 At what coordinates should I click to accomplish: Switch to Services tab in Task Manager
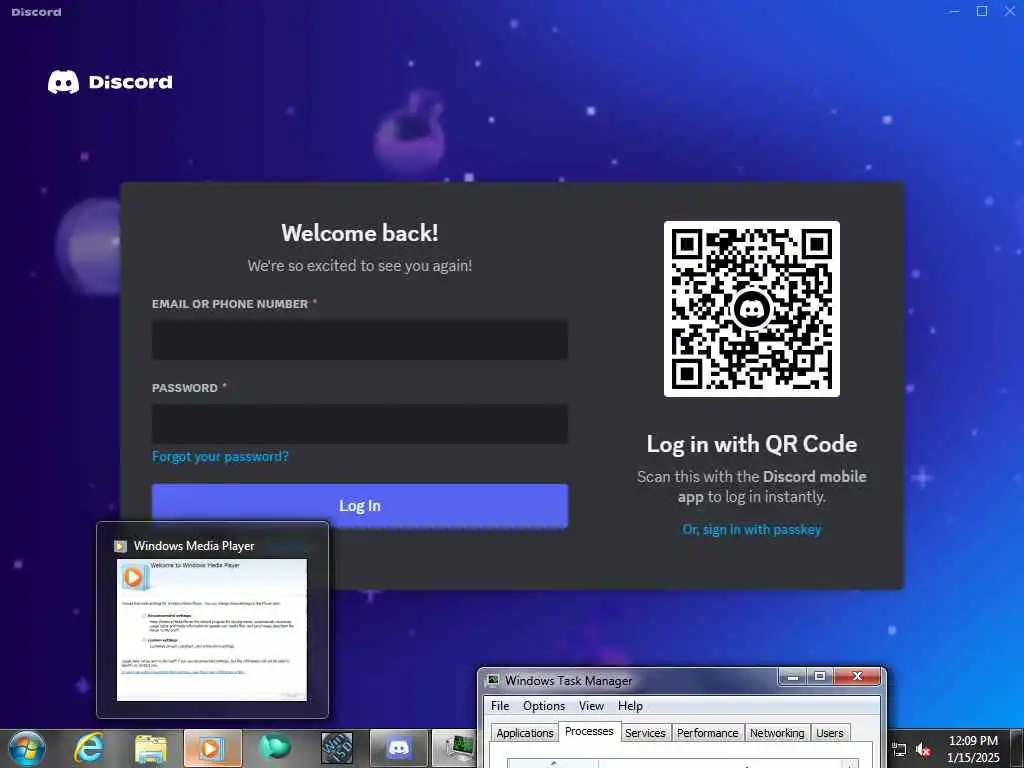pyautogui.click(x=645, y=733)
